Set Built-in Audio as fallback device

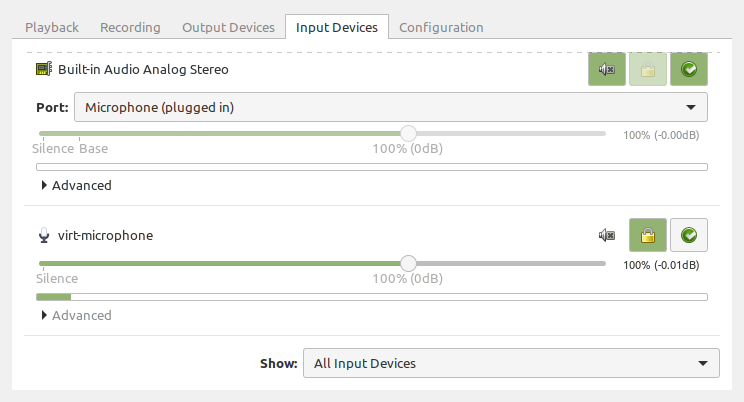[689, 70]
